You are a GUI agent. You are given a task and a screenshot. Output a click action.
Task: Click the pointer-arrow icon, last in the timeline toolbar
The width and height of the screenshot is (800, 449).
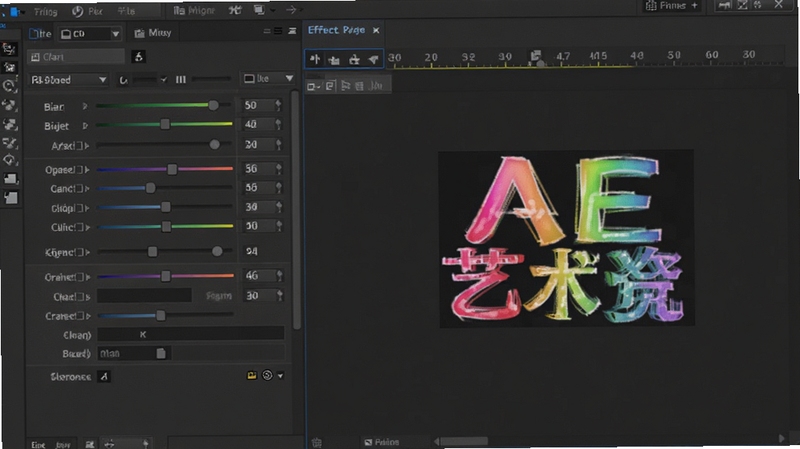pyautogui.click(x=373, y=60)
